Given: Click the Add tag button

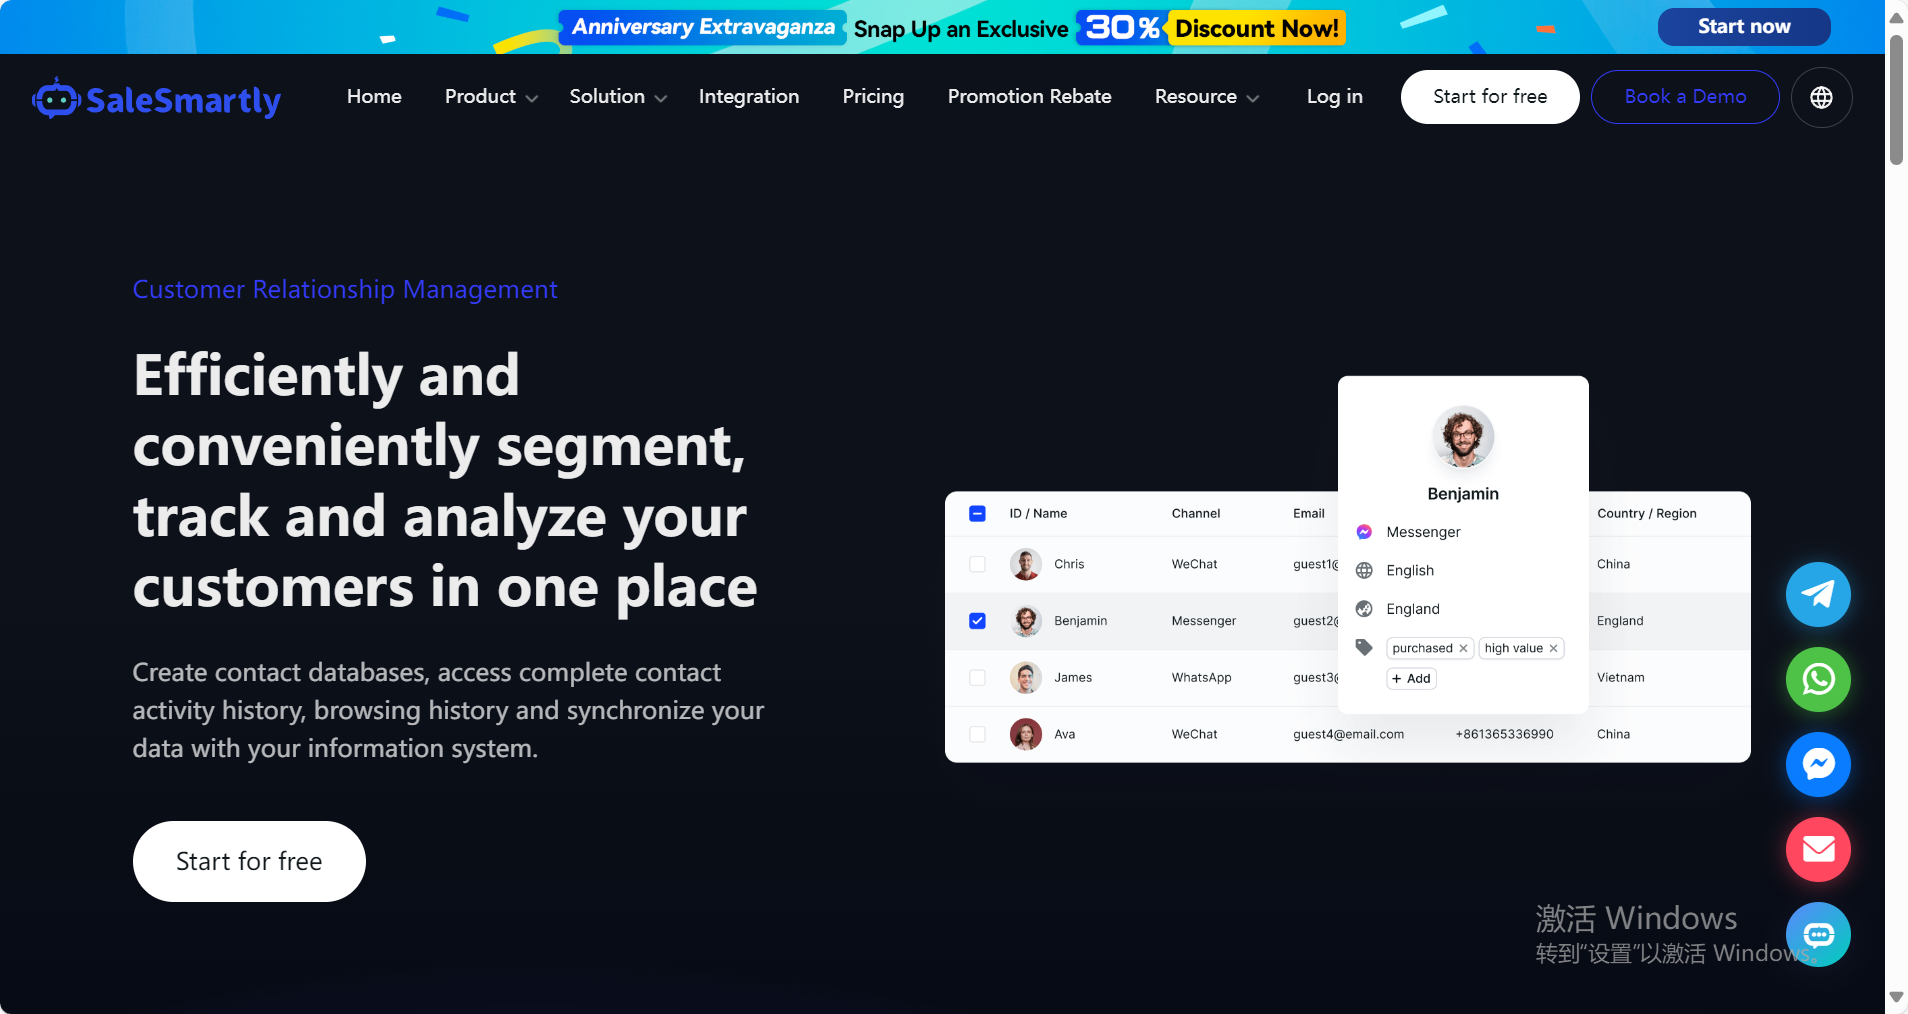Looking at the screenshot, I should coord(1411,678).
